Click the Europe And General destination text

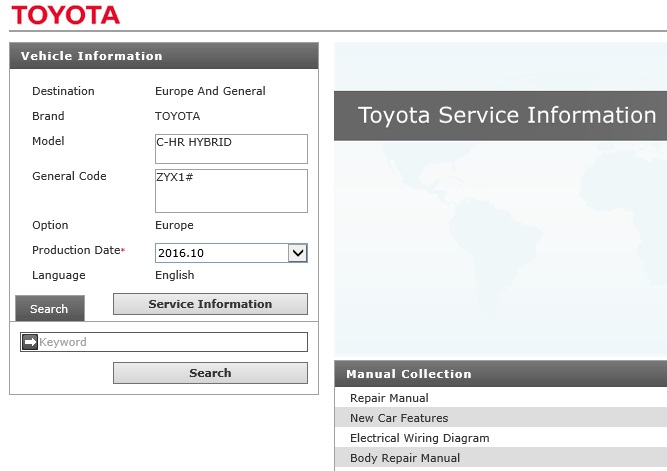point(210,91)
